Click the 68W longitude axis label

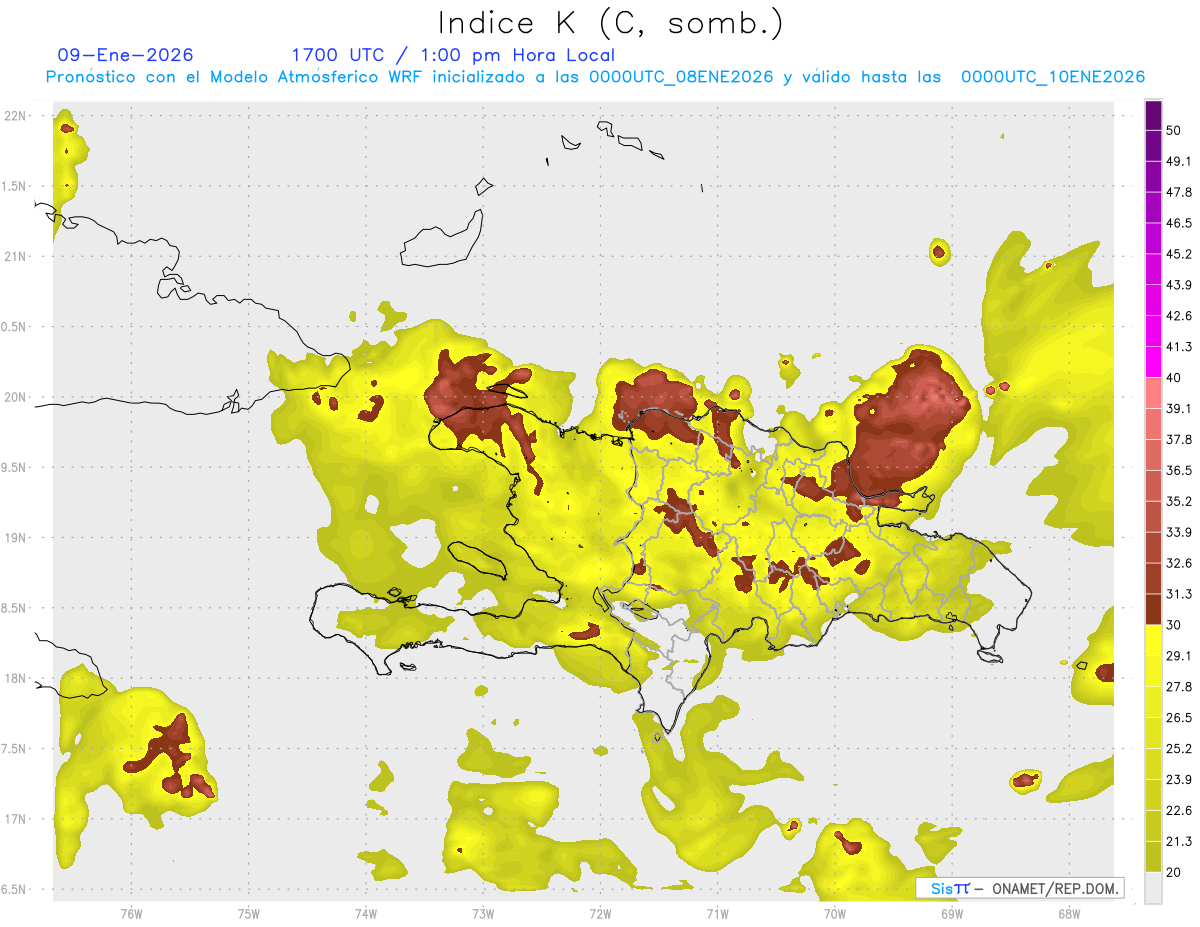(x=1068, y=914)
